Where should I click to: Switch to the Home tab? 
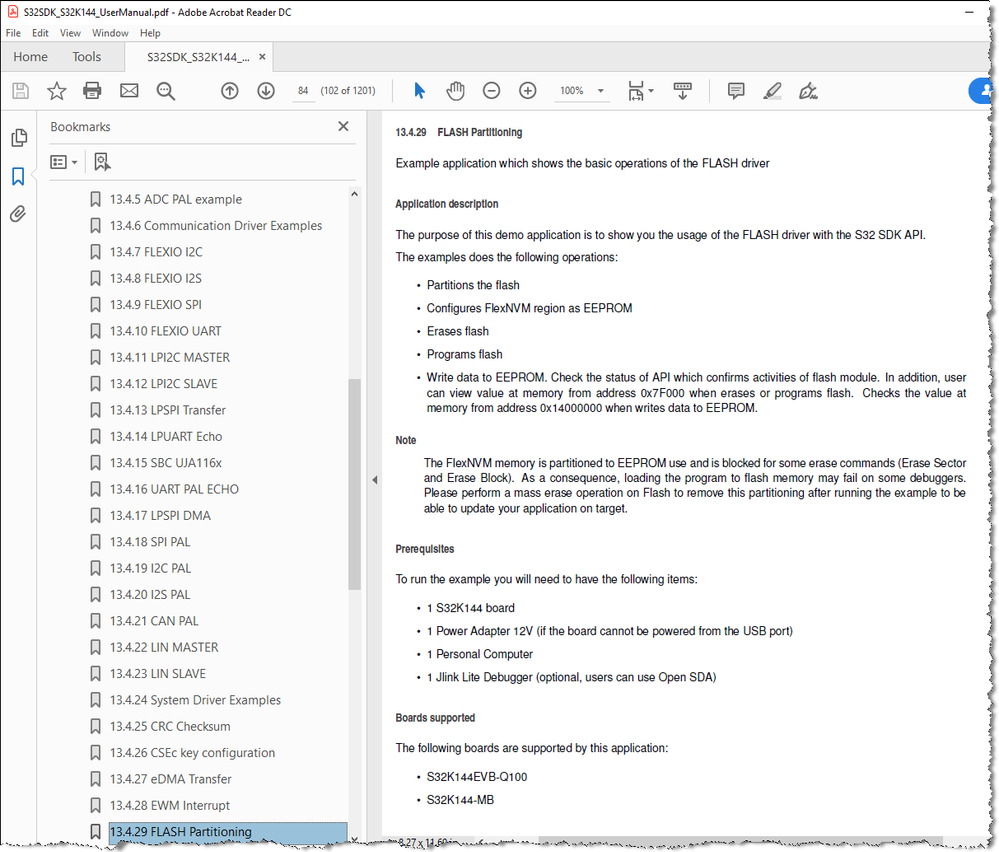(31, 57)
